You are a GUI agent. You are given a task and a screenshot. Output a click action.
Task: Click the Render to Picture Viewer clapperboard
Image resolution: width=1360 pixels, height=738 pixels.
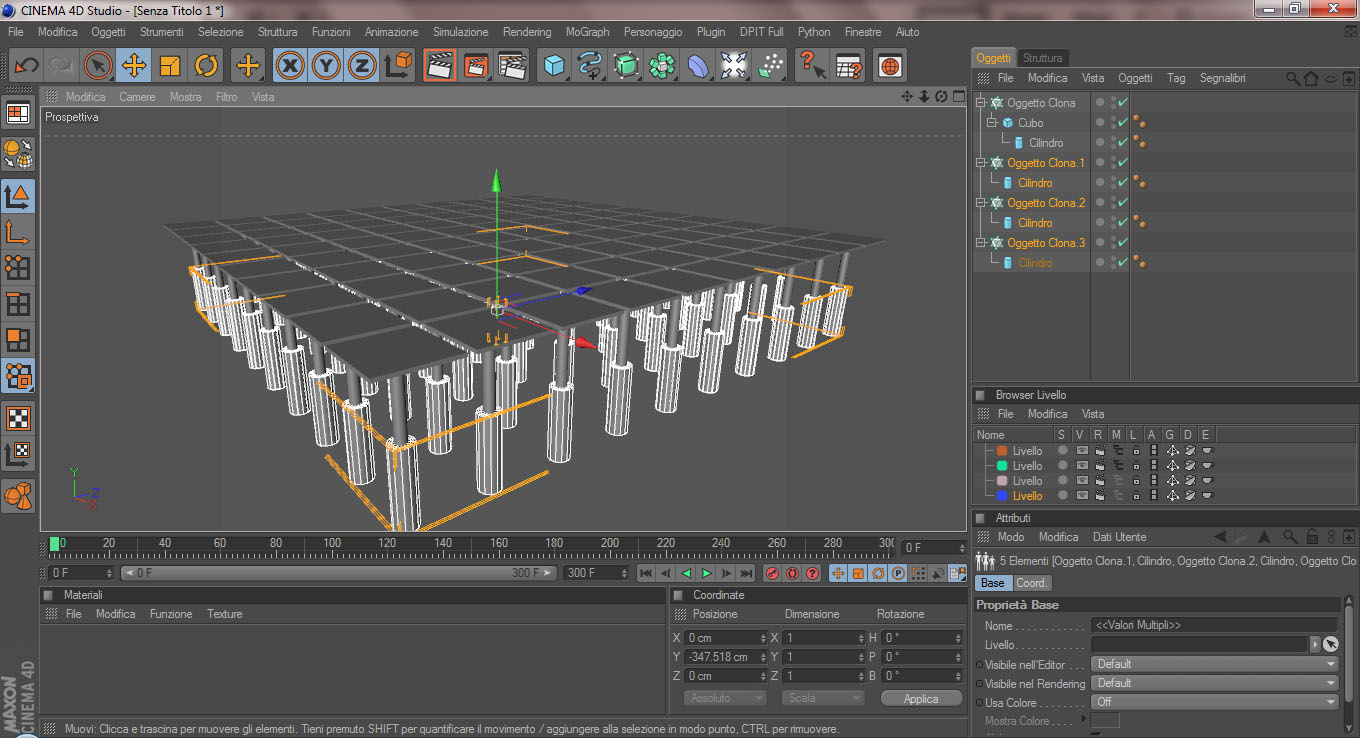point(475,66)
